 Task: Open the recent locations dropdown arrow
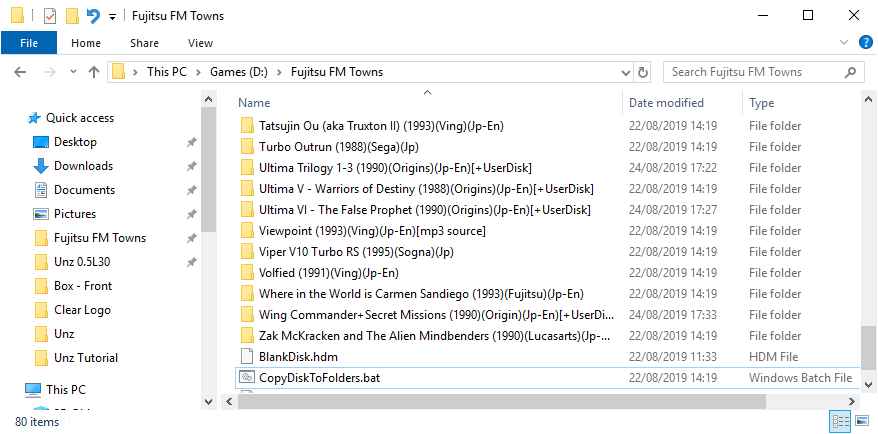[x=73, y=72]
